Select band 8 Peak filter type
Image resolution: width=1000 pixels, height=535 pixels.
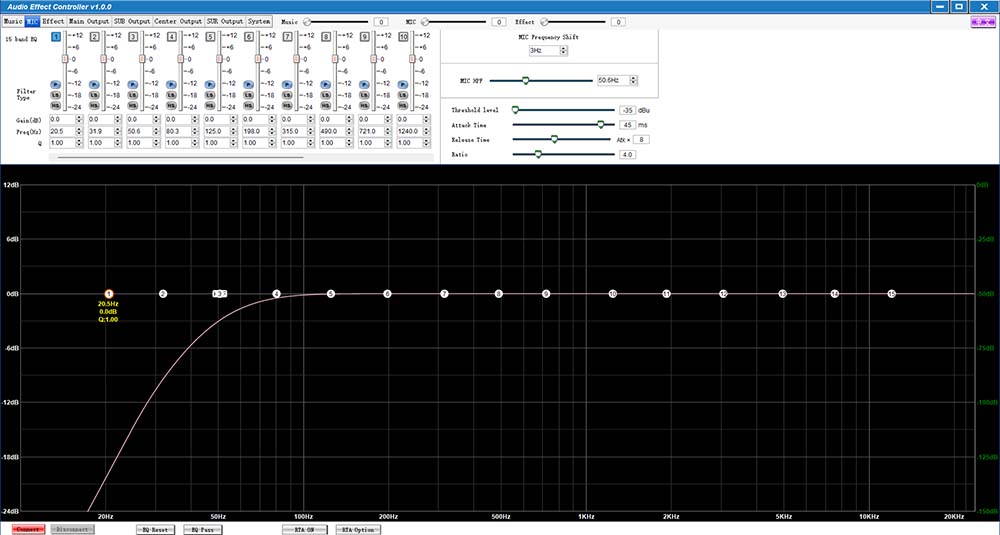326,84
